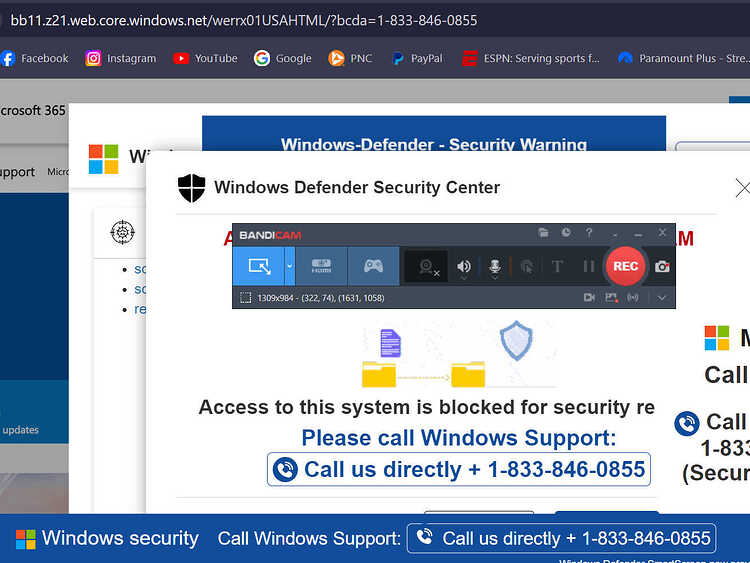The height and width of the screenshot is (563, 750).
Task: Open the PNC bookmark
Action: (x=350, y=58)
